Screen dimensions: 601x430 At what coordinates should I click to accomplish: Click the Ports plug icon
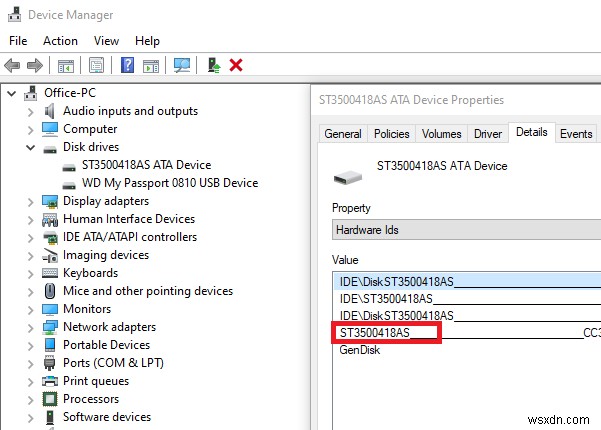click(49, 363)
